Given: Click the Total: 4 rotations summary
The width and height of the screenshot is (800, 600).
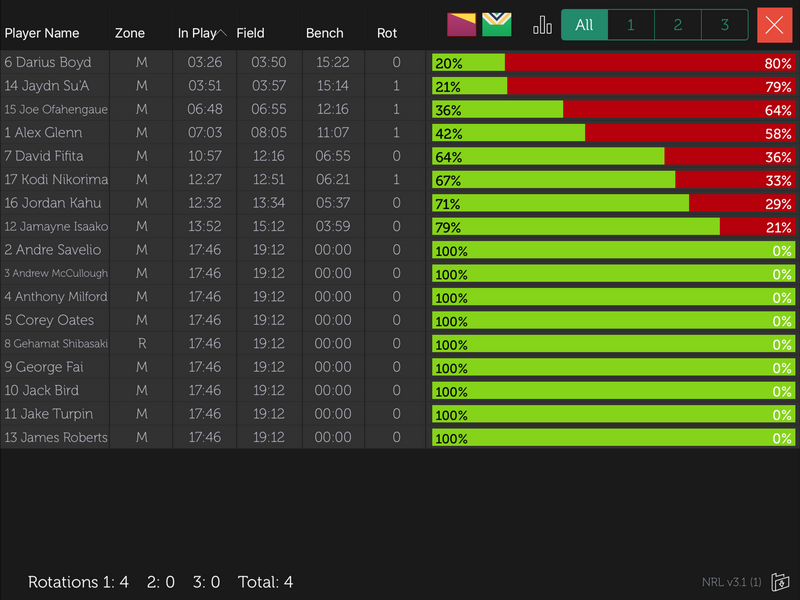Looking at the screenshot, I should tap(265, 582).
